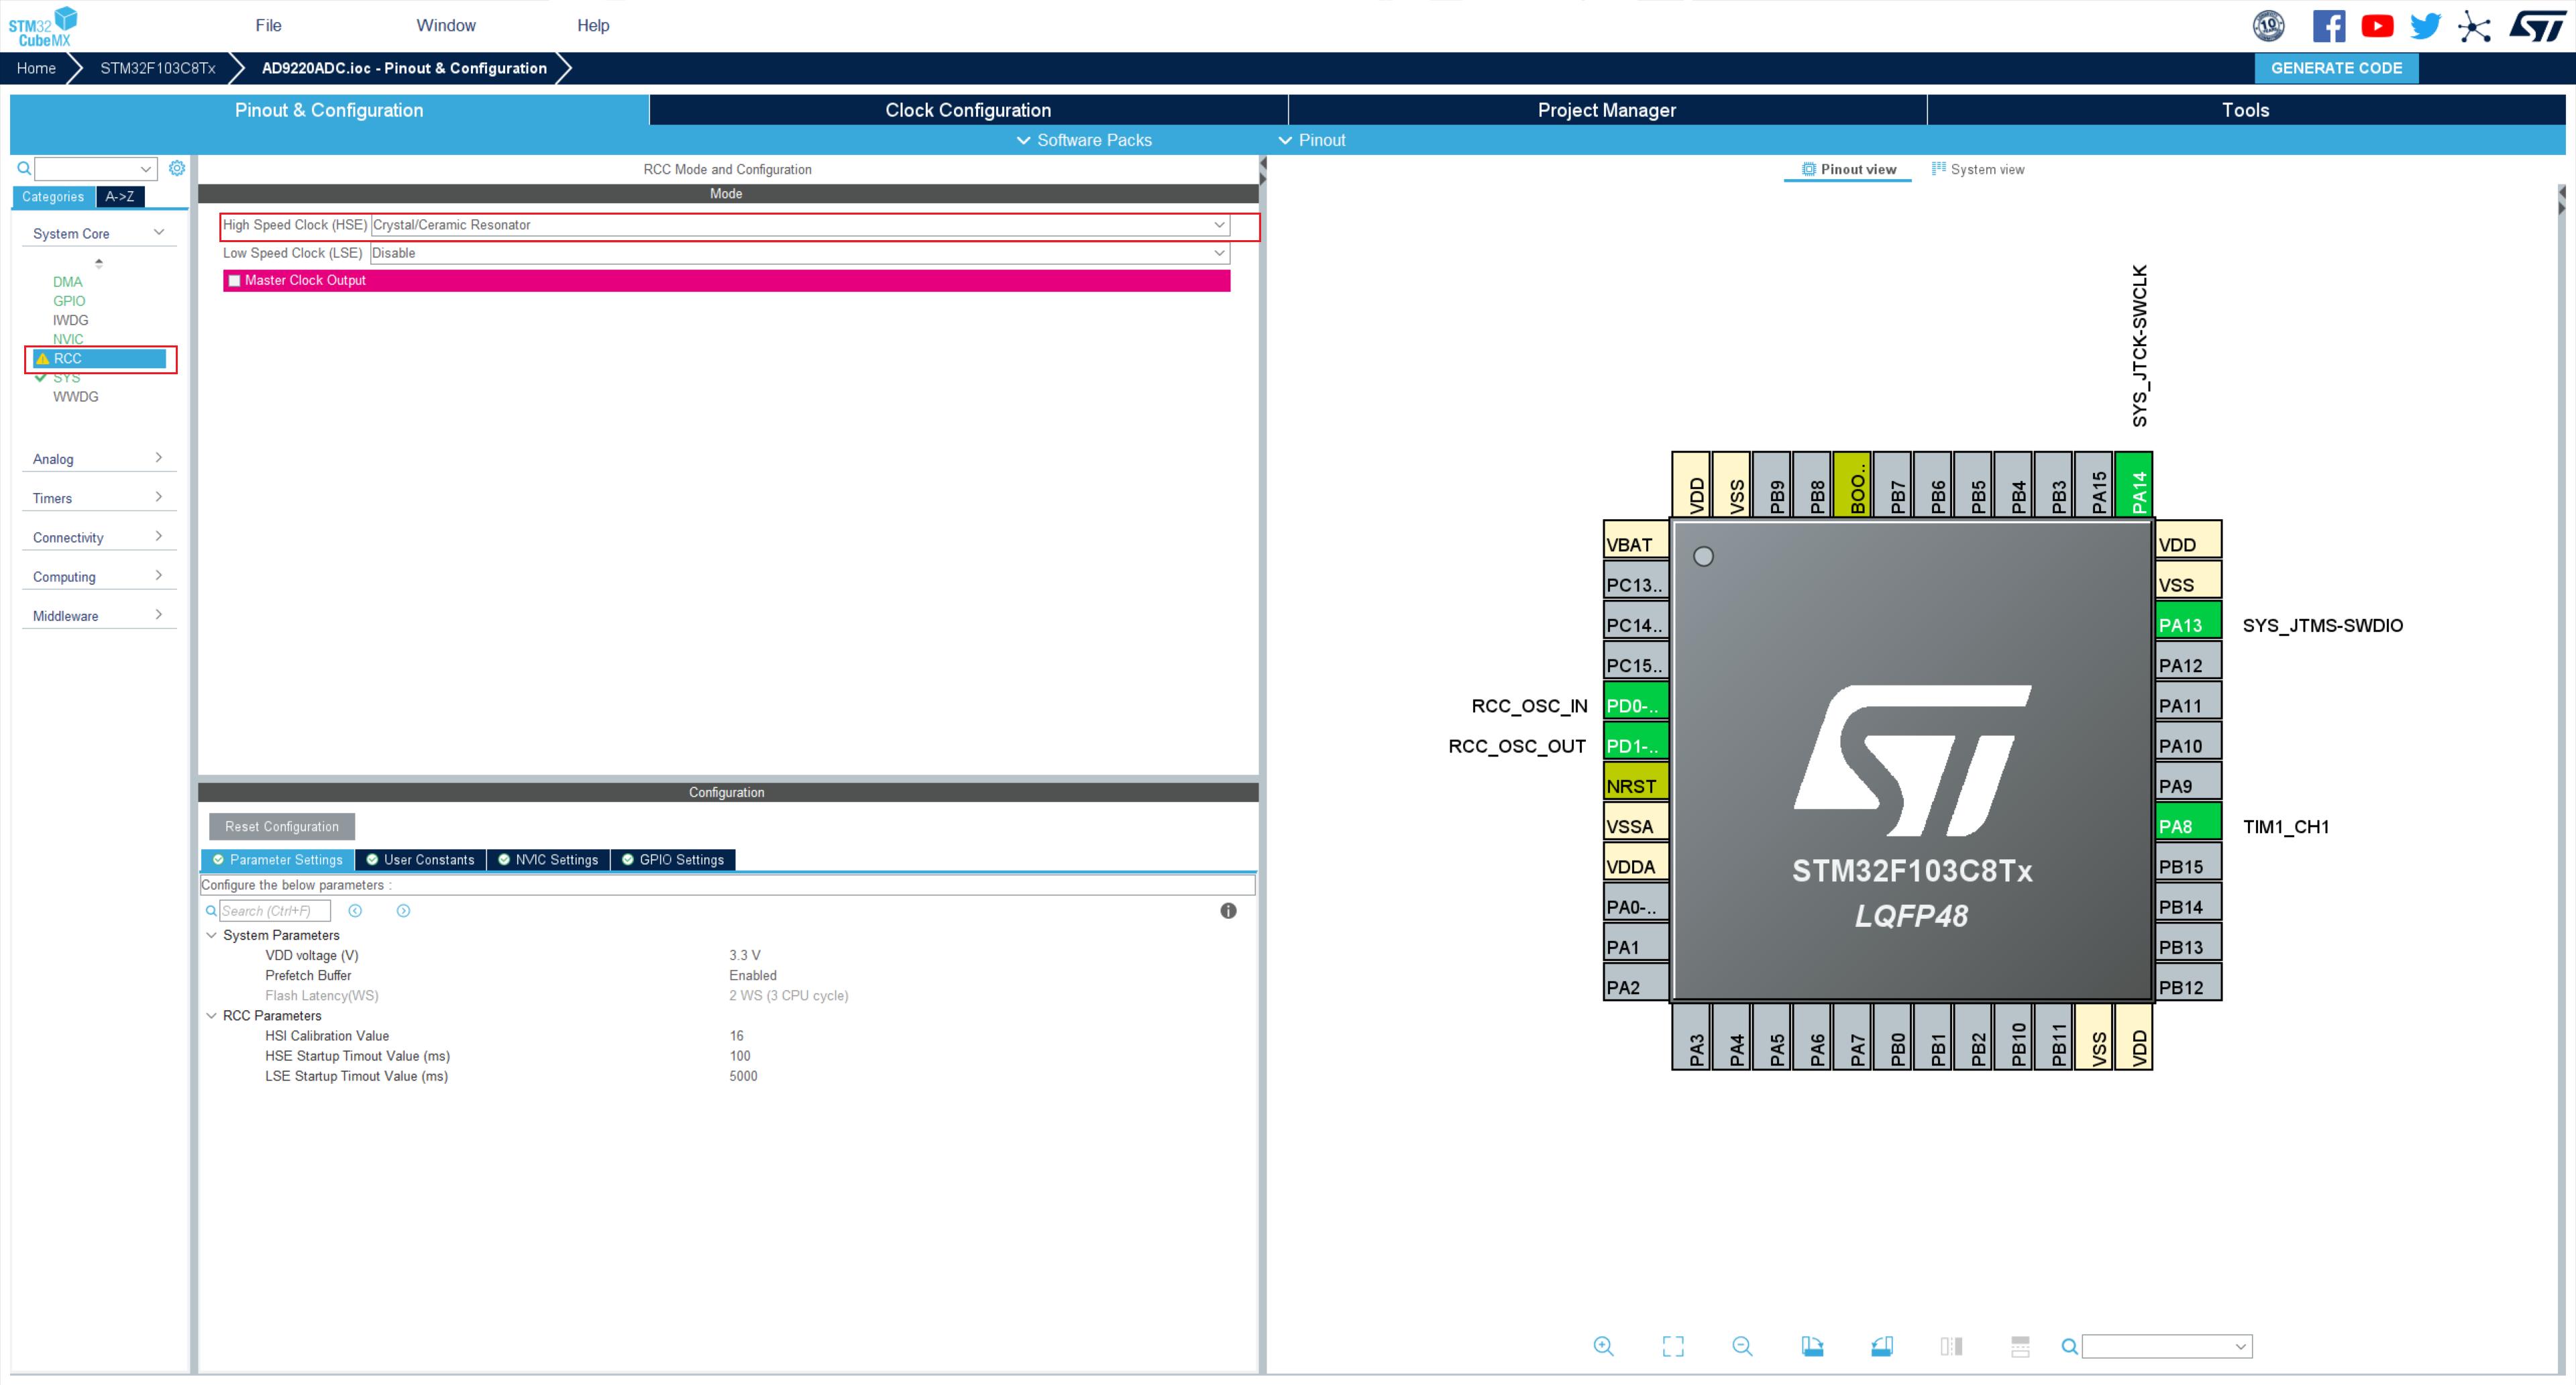Click the Reset Configuration button
This screenshot has height=1385, width=2576.
click(282, 826)
